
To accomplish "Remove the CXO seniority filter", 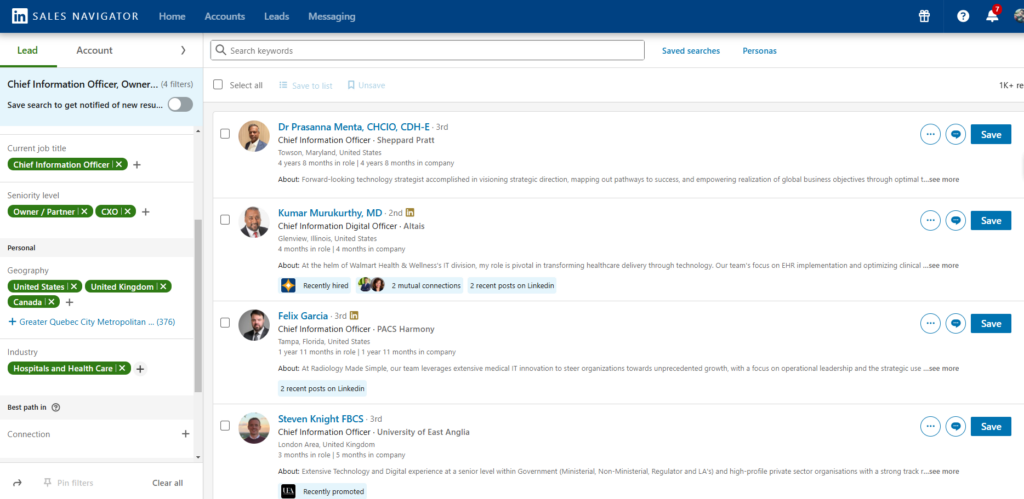I will click(x=127, y=212).
